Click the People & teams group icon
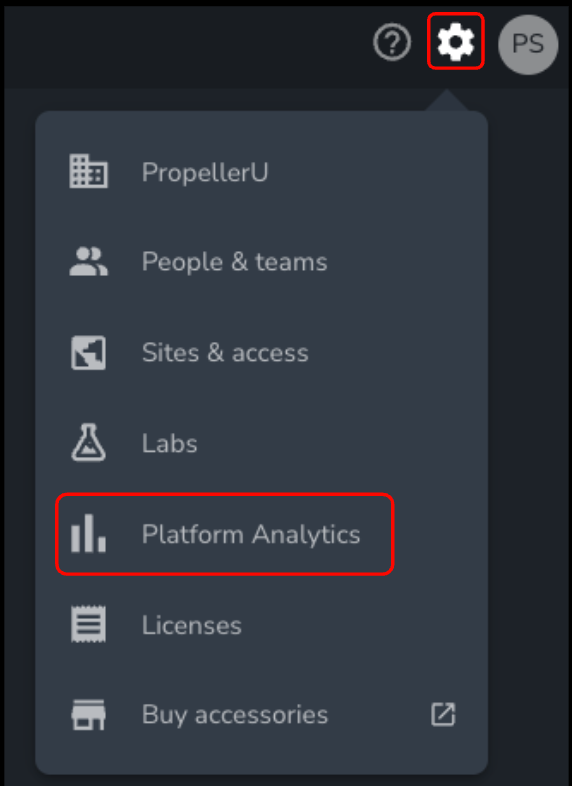Image resolution: width=572 pixels, height=786 pixels. 88,262
